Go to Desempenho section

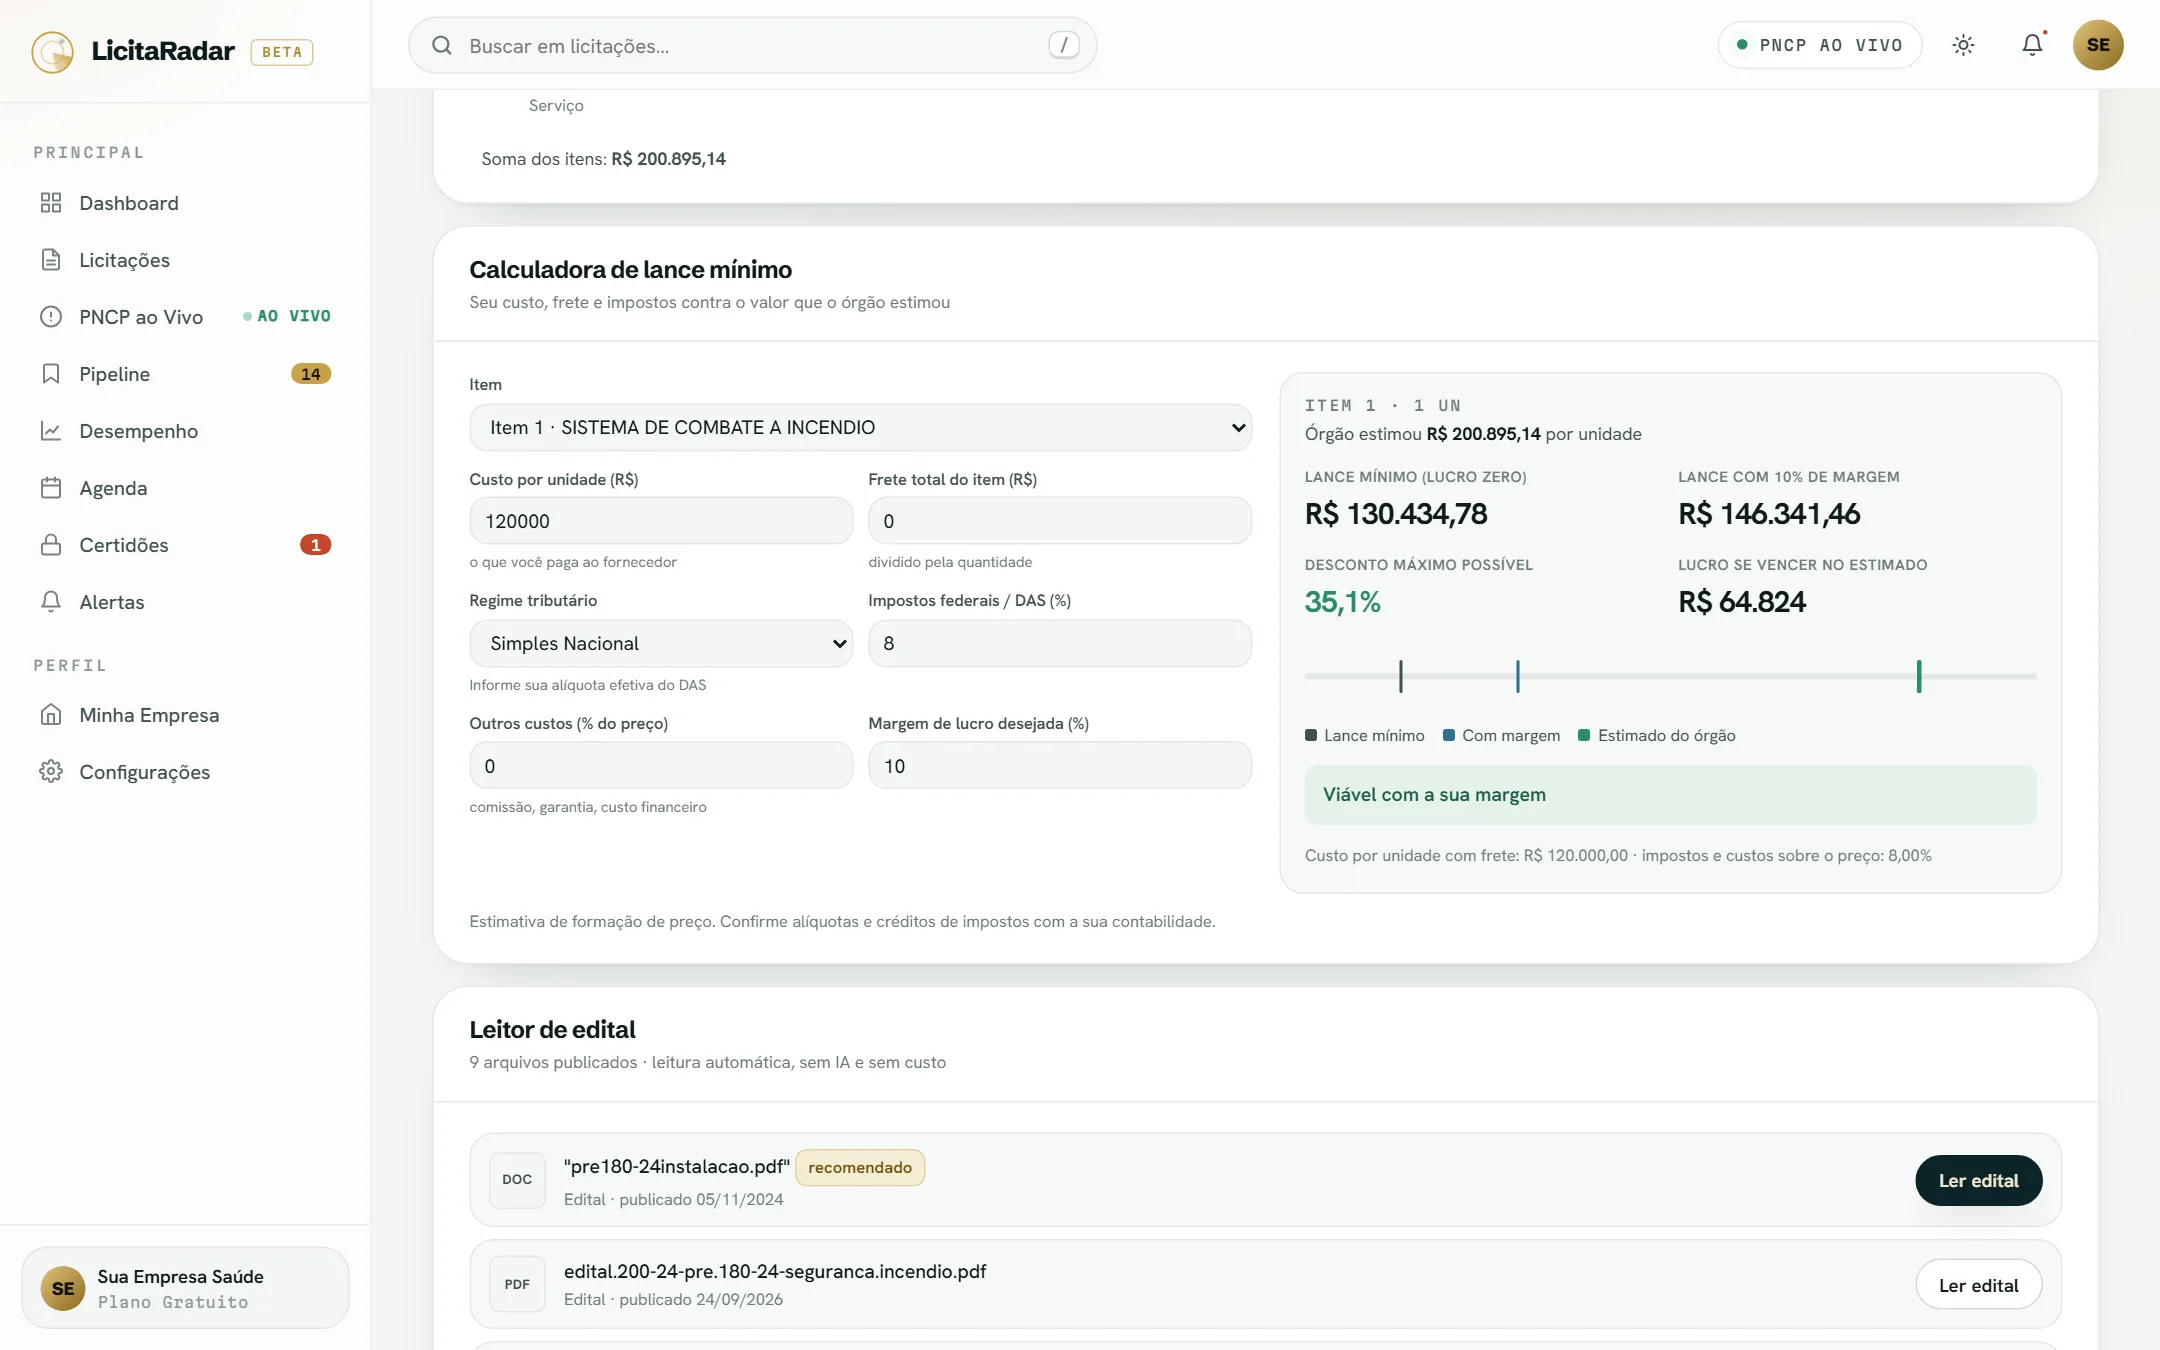pos(185,431)
